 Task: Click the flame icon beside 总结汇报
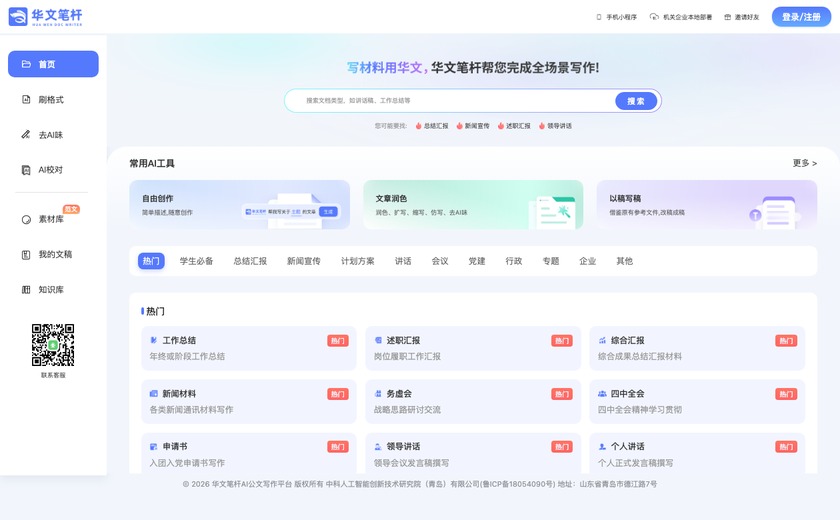click(x=418, y=126)
